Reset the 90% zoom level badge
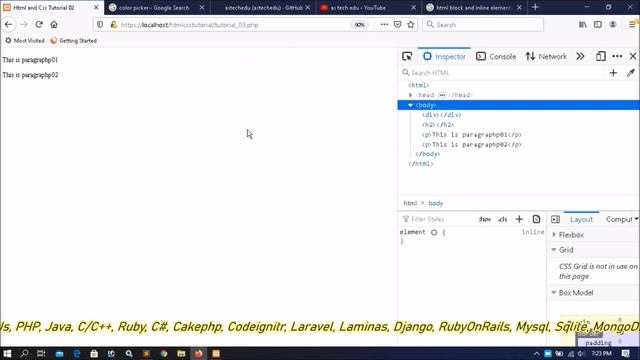 pos(359,25)
